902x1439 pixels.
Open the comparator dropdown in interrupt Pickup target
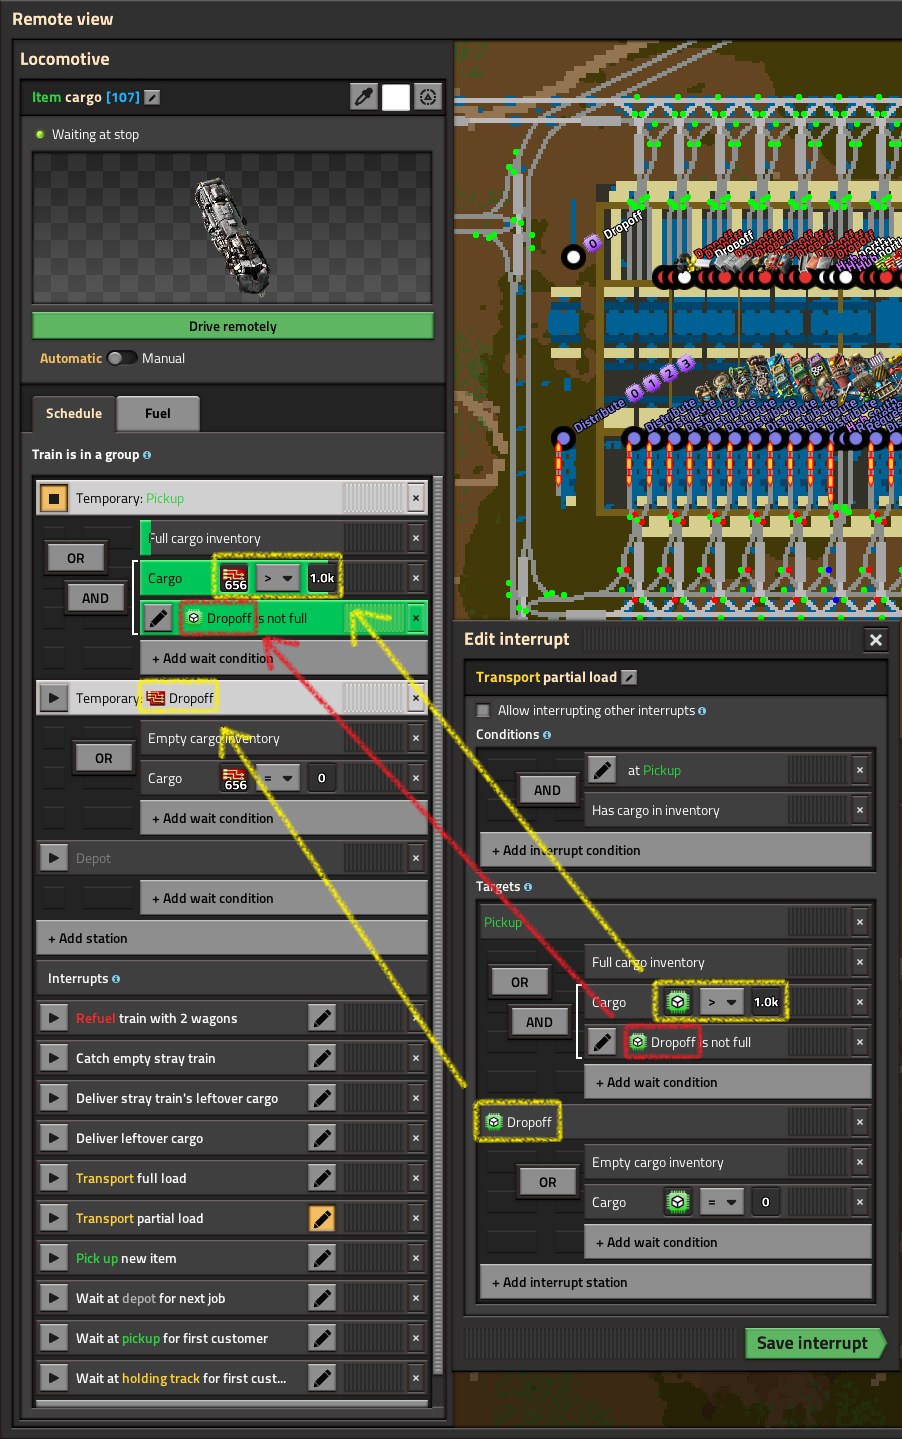tap(721, 1002)
